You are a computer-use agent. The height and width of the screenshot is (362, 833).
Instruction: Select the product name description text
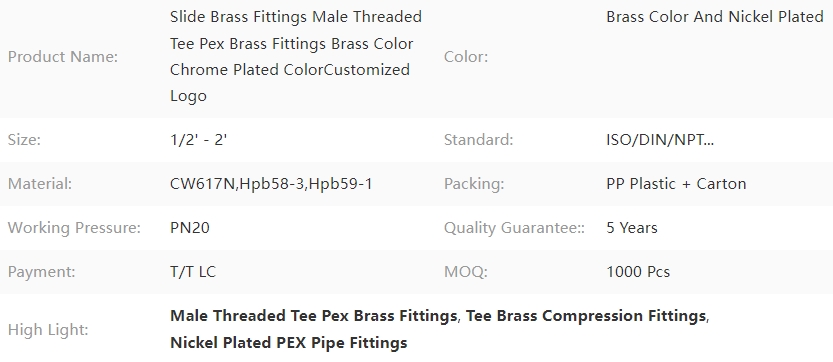click(296, 56)
